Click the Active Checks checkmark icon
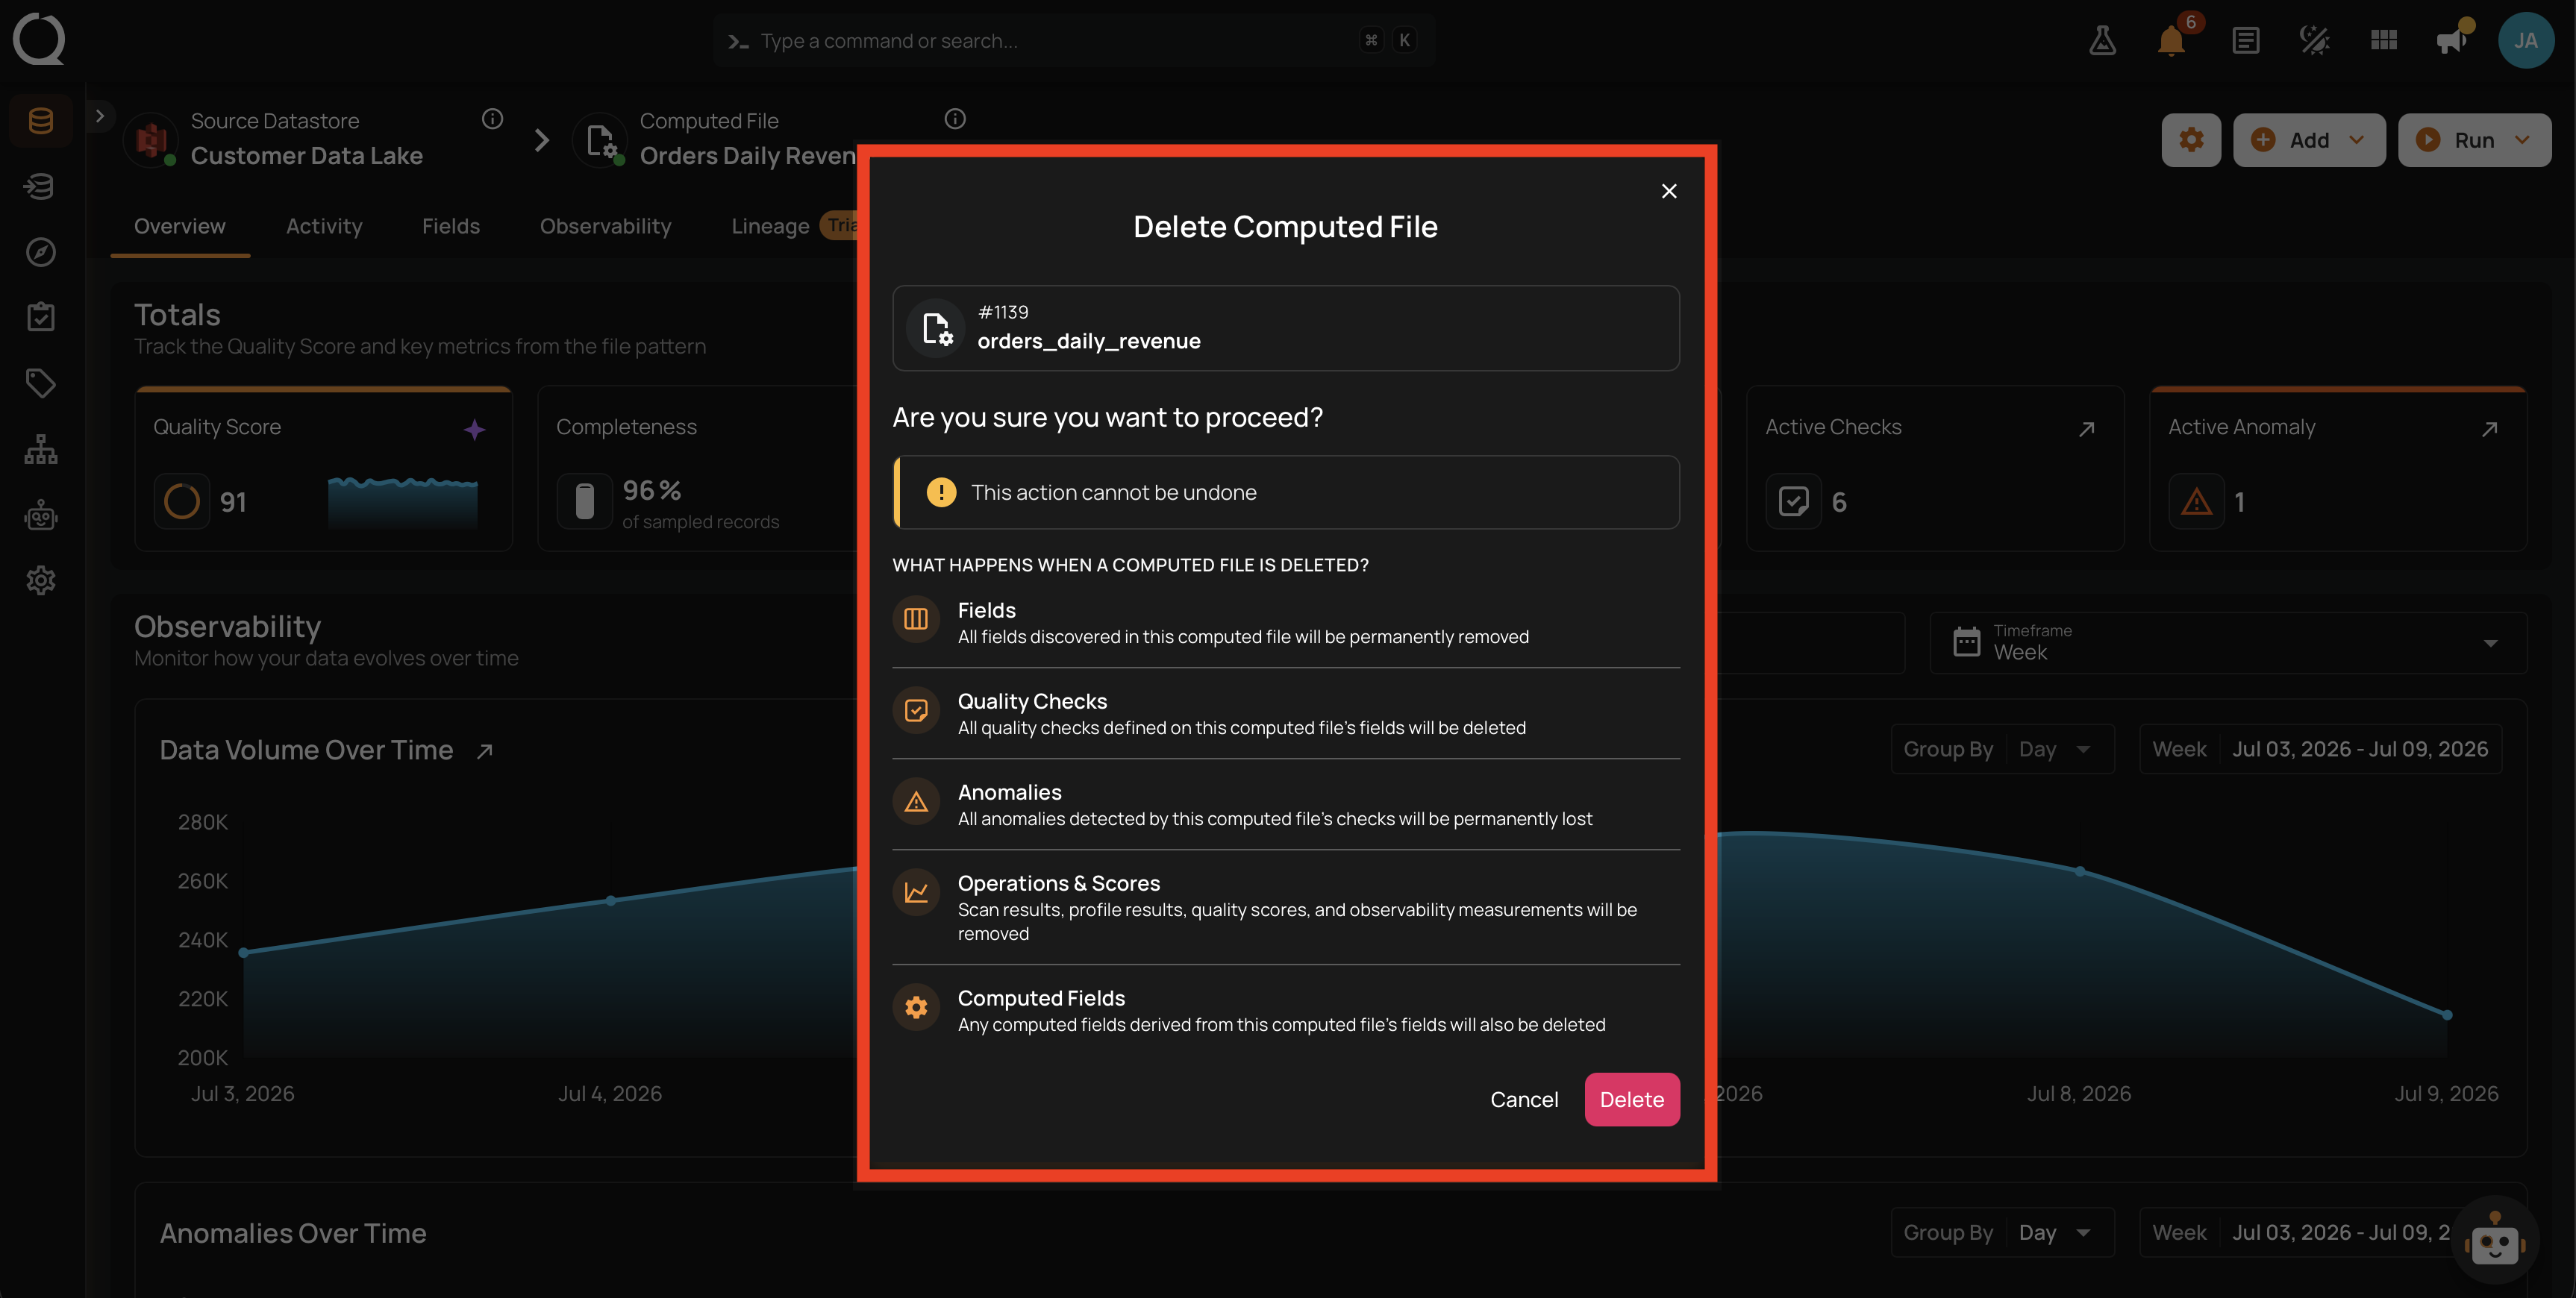Screen dimensions: 2576x1298 pyautogui.click(x=1793, y=501)
